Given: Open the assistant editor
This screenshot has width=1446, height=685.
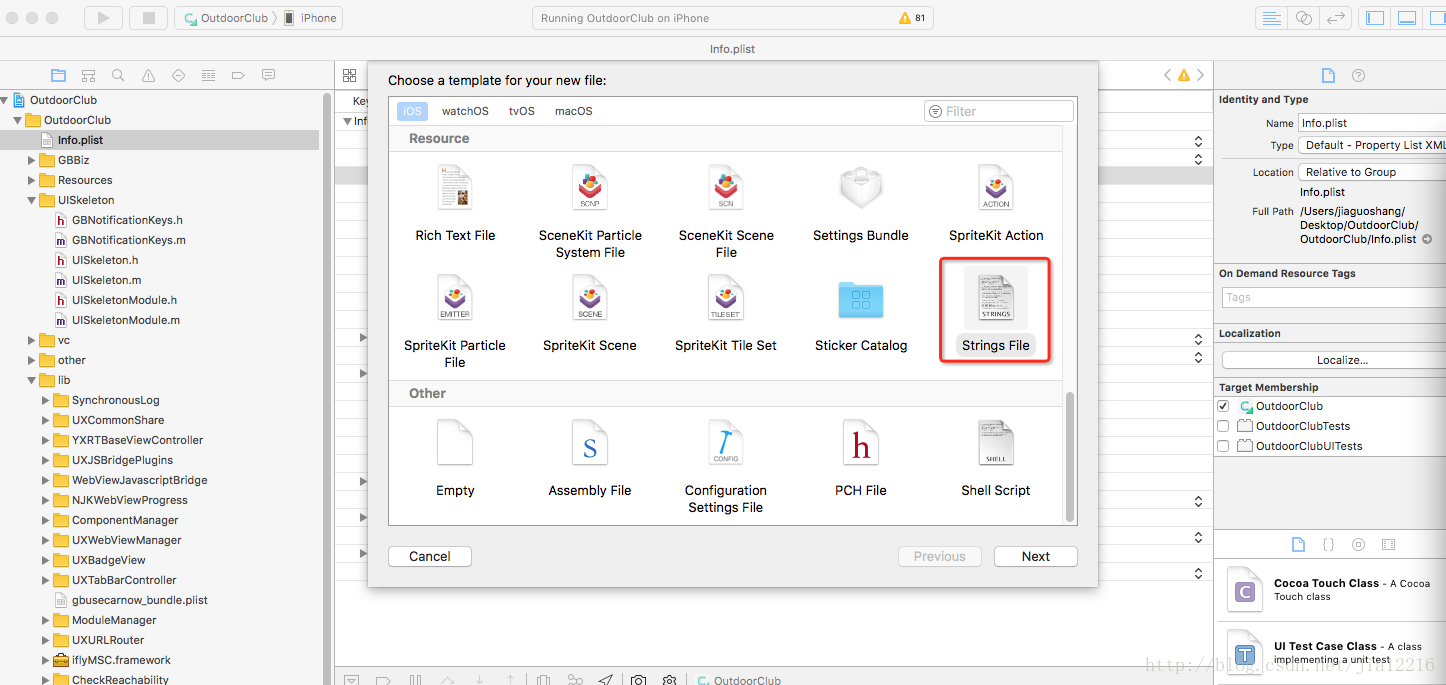Looking at the screenshot, I should point(1303,18).
